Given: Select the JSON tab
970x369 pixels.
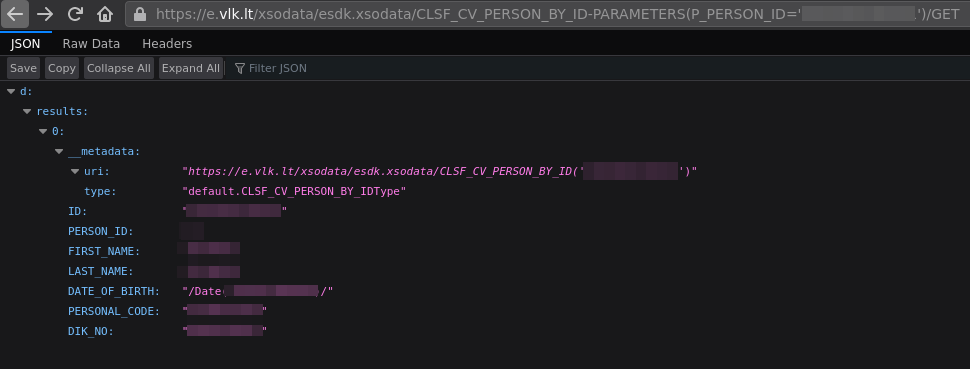Looking at the screenshot, I should [x=25, y=43].
